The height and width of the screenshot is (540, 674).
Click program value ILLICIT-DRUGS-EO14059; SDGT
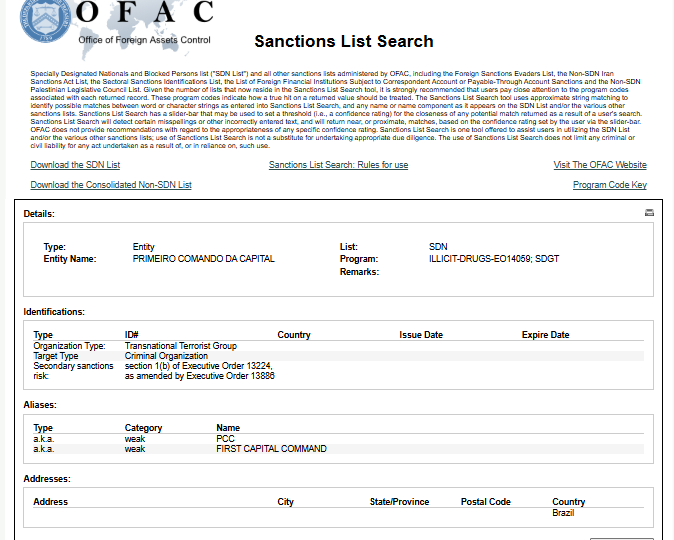click(x=494, y=259)
